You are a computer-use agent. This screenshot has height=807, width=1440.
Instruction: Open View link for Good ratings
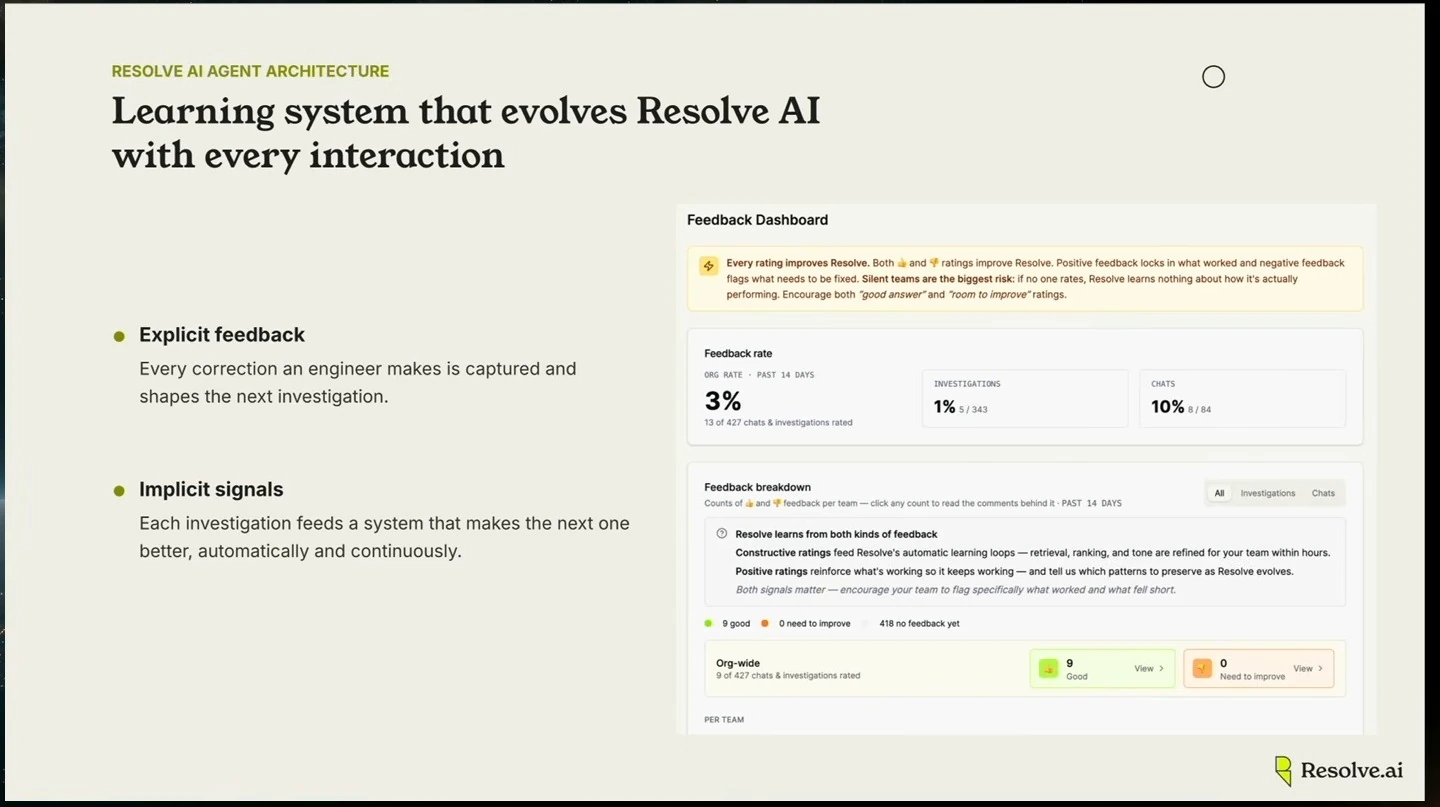pyautogui.click(x=1149, y=668)
